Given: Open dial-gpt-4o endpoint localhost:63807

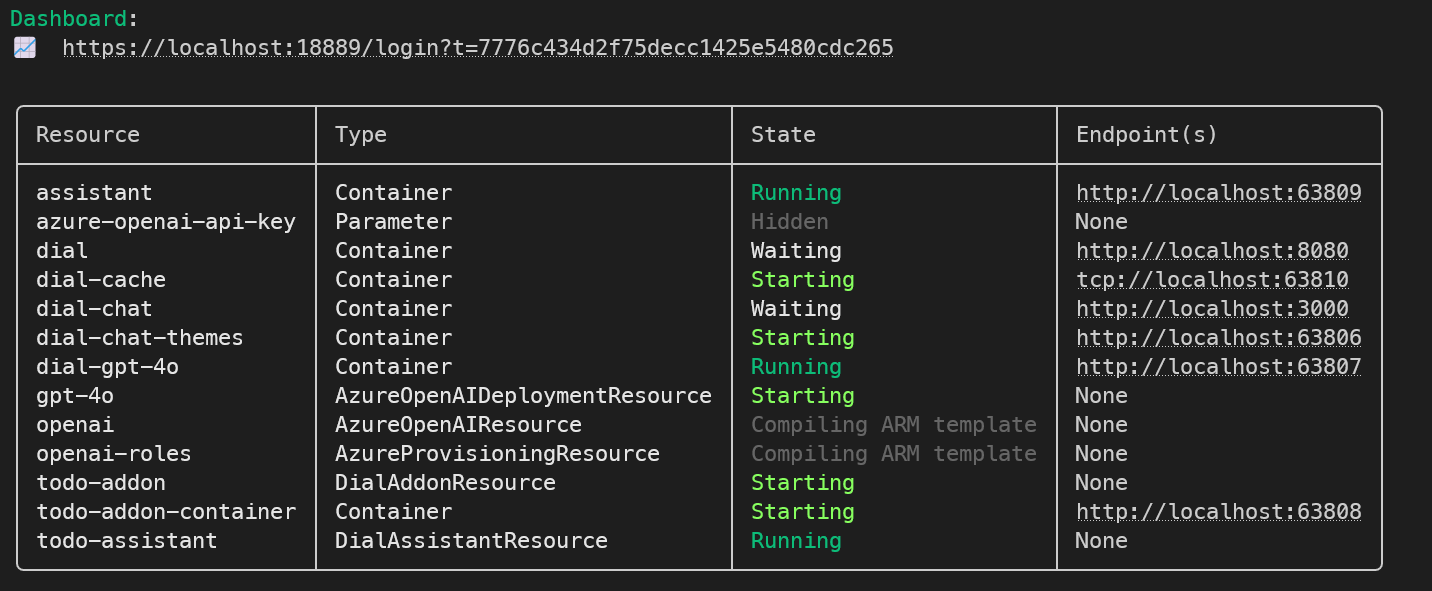Looking at the screenshot, I should (x=1219, y=366).
